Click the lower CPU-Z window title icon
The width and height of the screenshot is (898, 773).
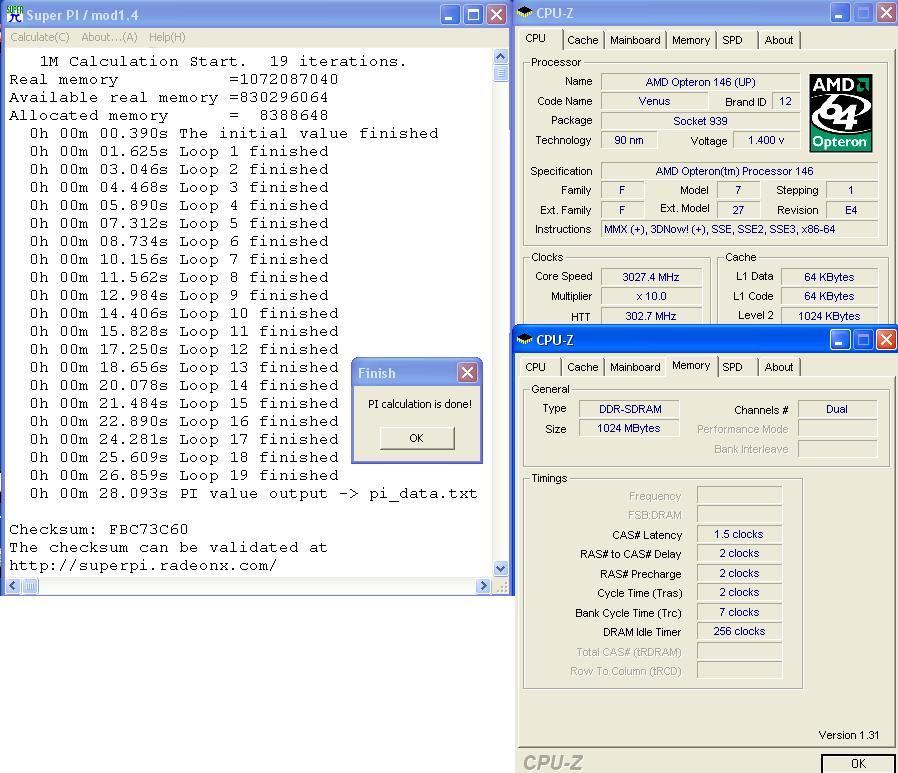pyautogui.click(x=525, y=340)
